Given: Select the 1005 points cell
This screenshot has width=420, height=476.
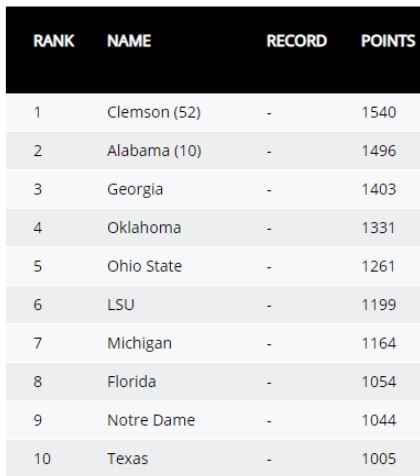Looking at the screenshot, I should pos(379,459).
